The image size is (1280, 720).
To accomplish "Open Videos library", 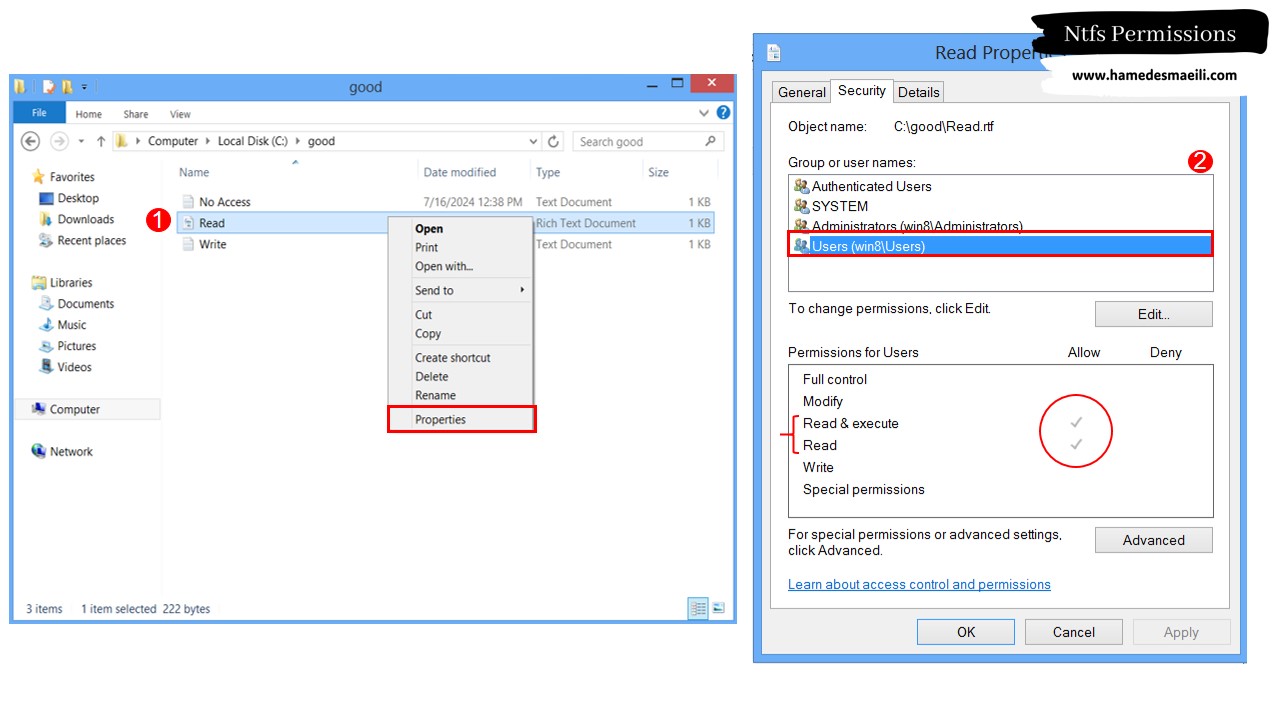I will coord(65,367).
